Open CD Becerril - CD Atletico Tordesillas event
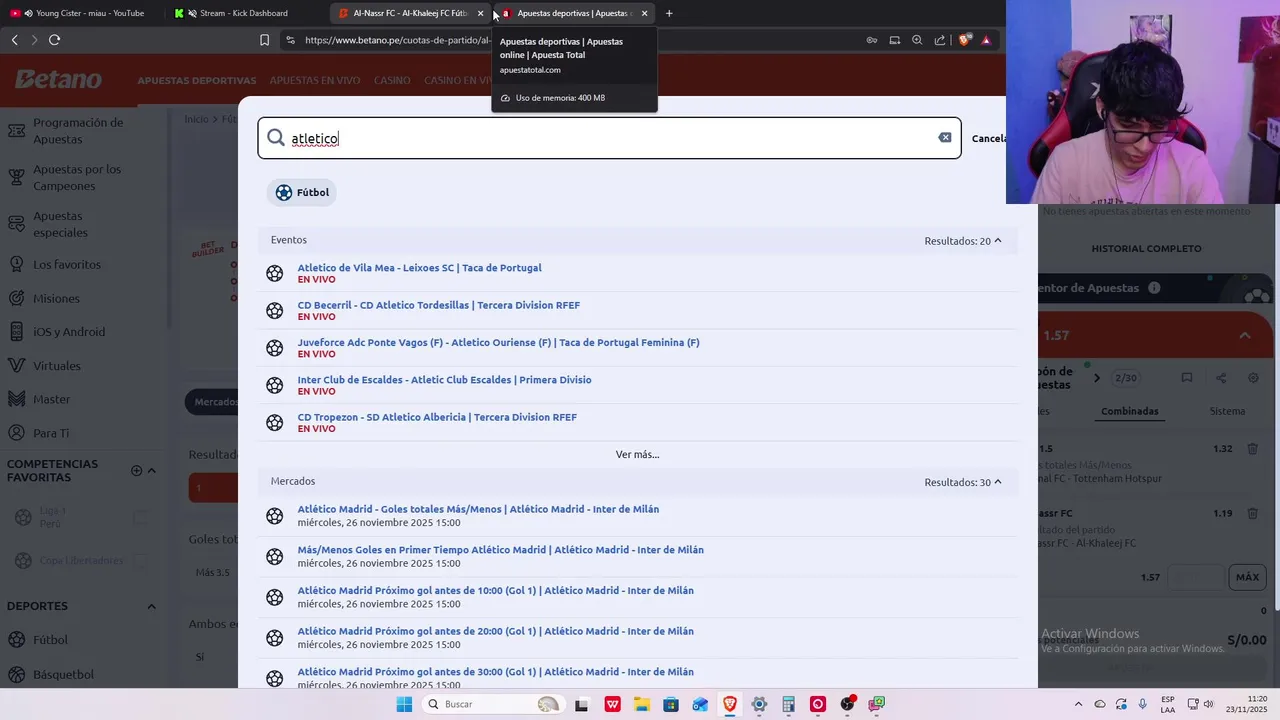The height and width of the screenshot is (720, 1280). click(438, 305)
